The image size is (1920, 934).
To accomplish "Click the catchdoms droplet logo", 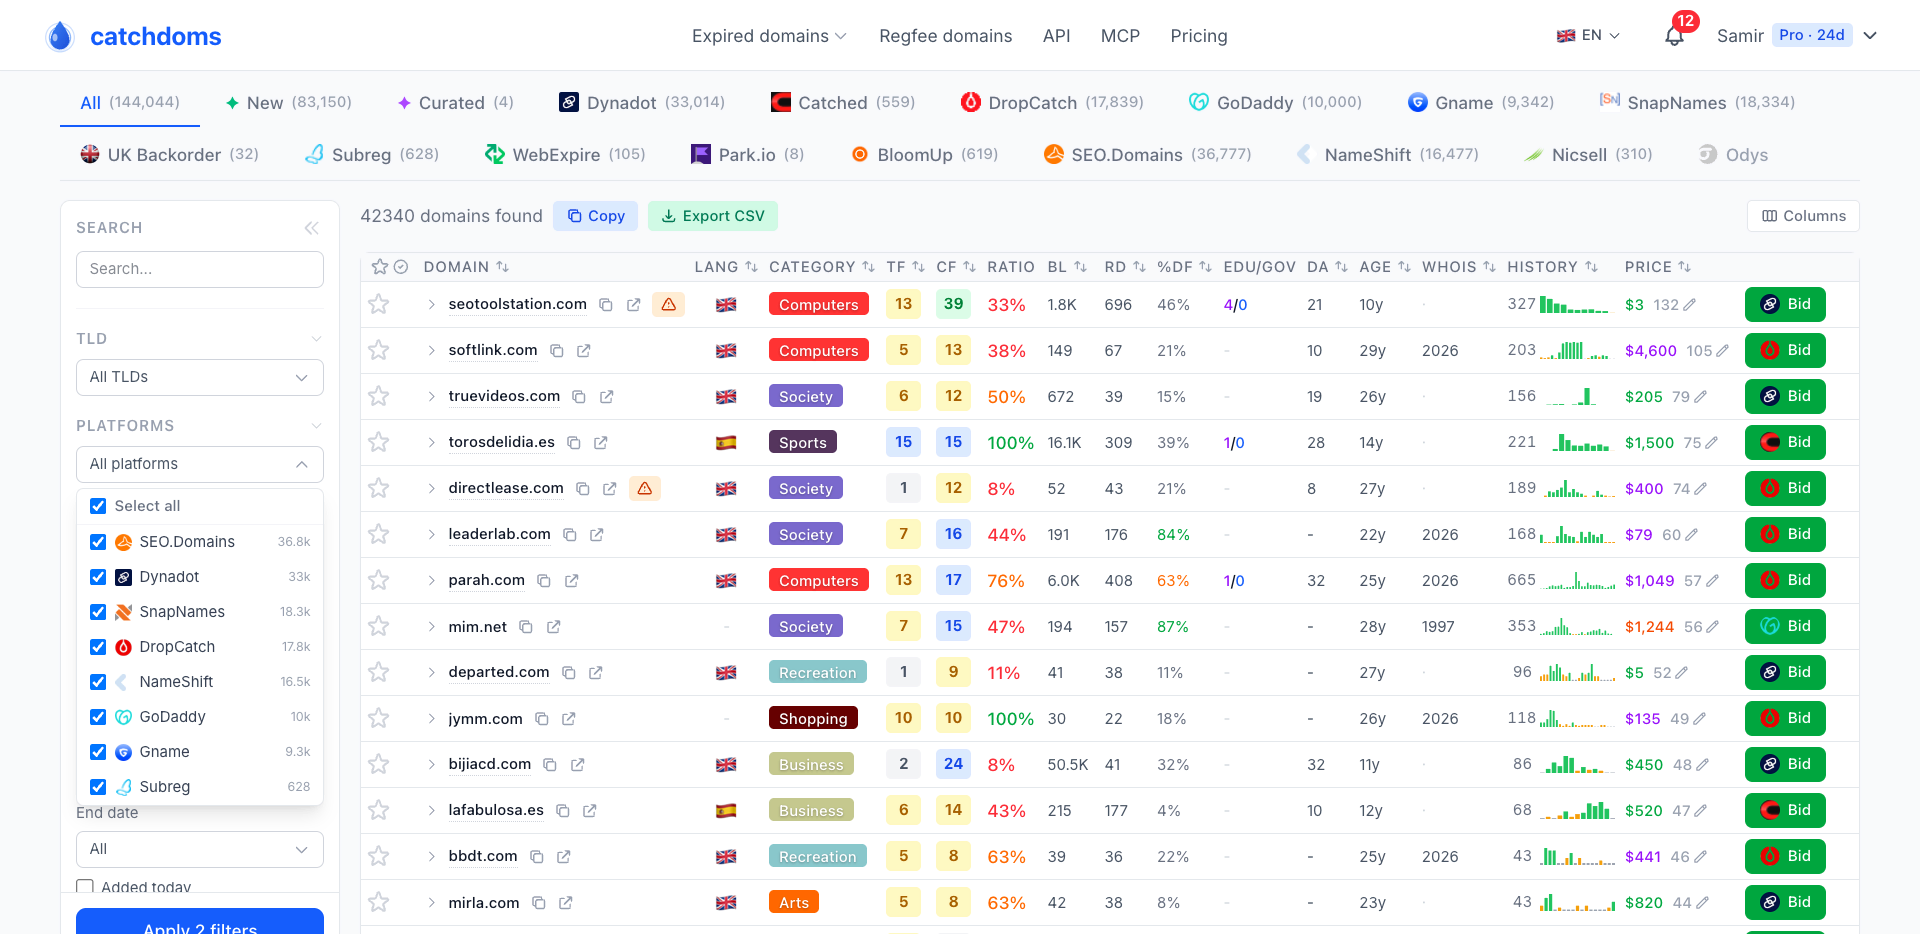I will 60,36.
